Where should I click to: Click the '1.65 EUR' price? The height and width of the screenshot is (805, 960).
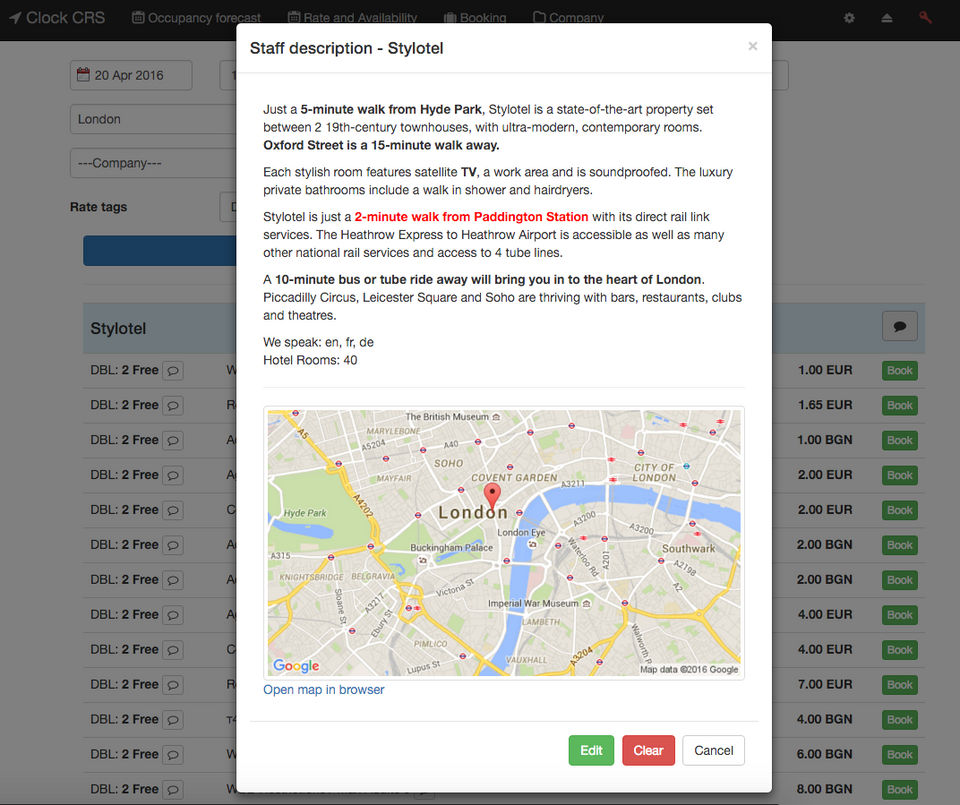pos(825,405)
